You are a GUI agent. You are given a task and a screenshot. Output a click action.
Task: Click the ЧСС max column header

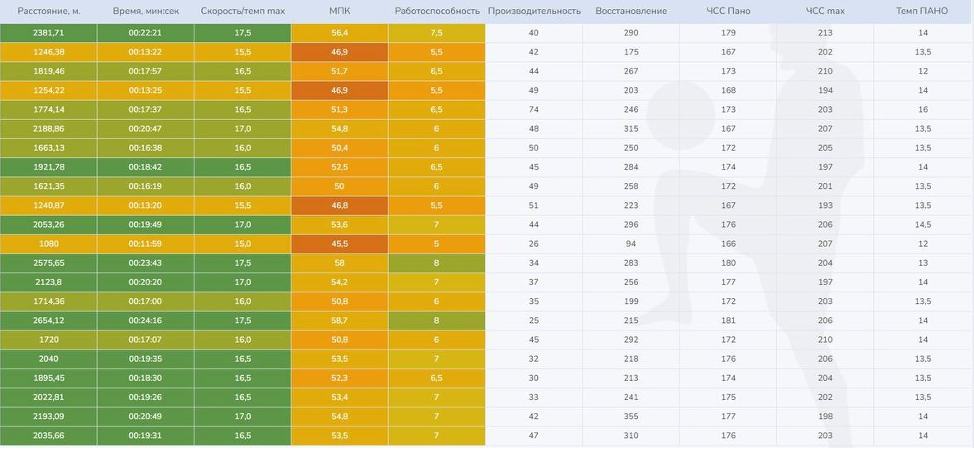pyautogui.click(x=825, y=10)
